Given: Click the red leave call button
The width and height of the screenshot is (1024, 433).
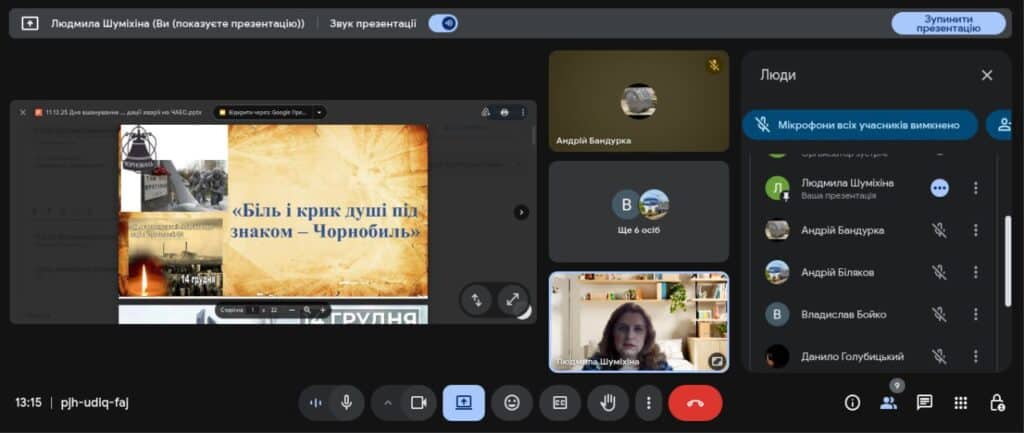Looking at the screenshot, I should click(695, 402).
